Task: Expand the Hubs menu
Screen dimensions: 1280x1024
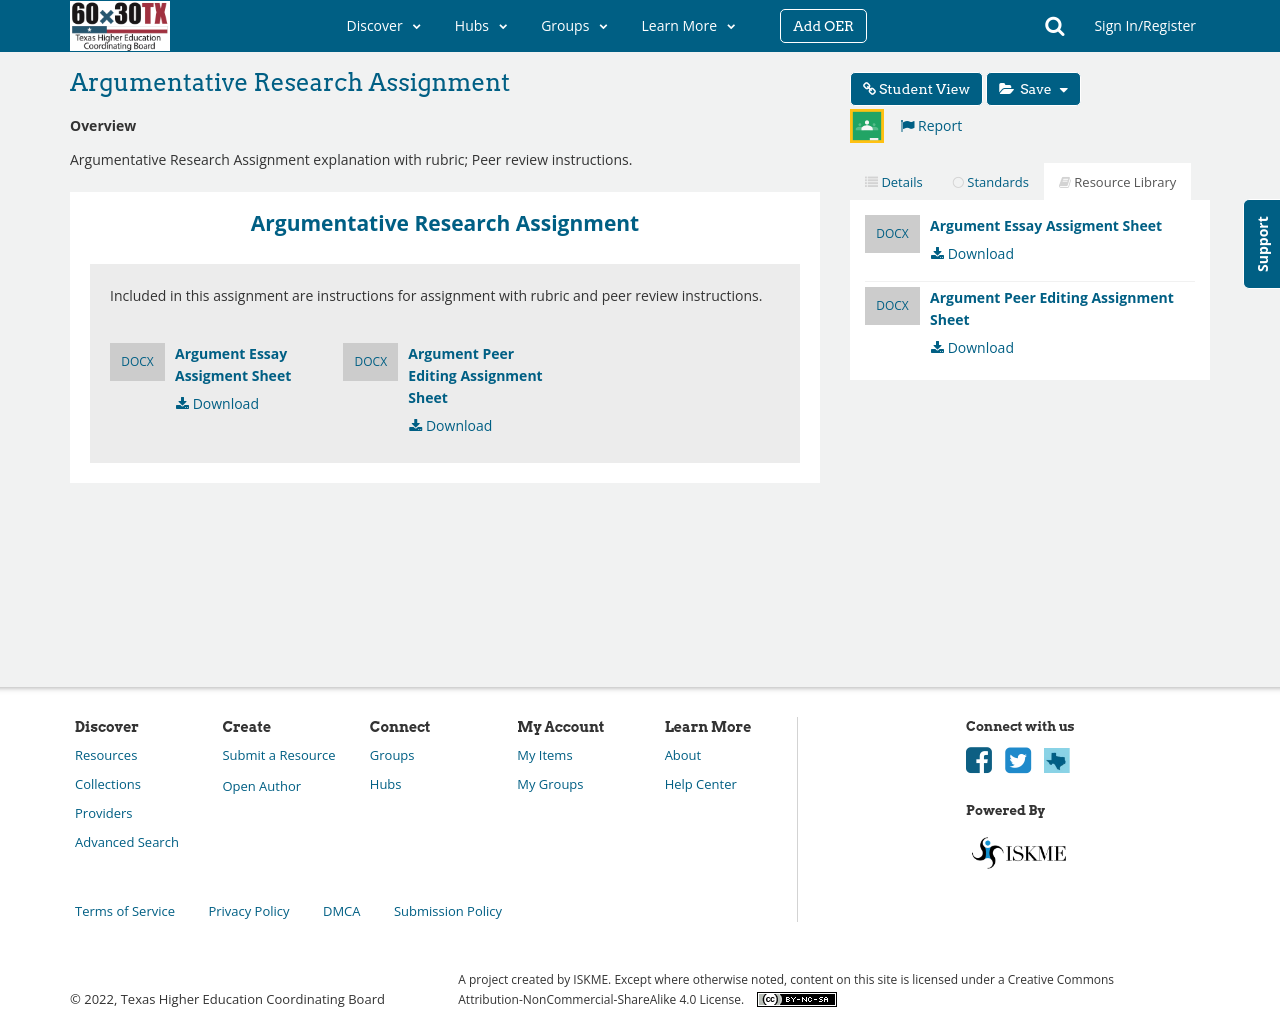Action: [x=481, y=26]
